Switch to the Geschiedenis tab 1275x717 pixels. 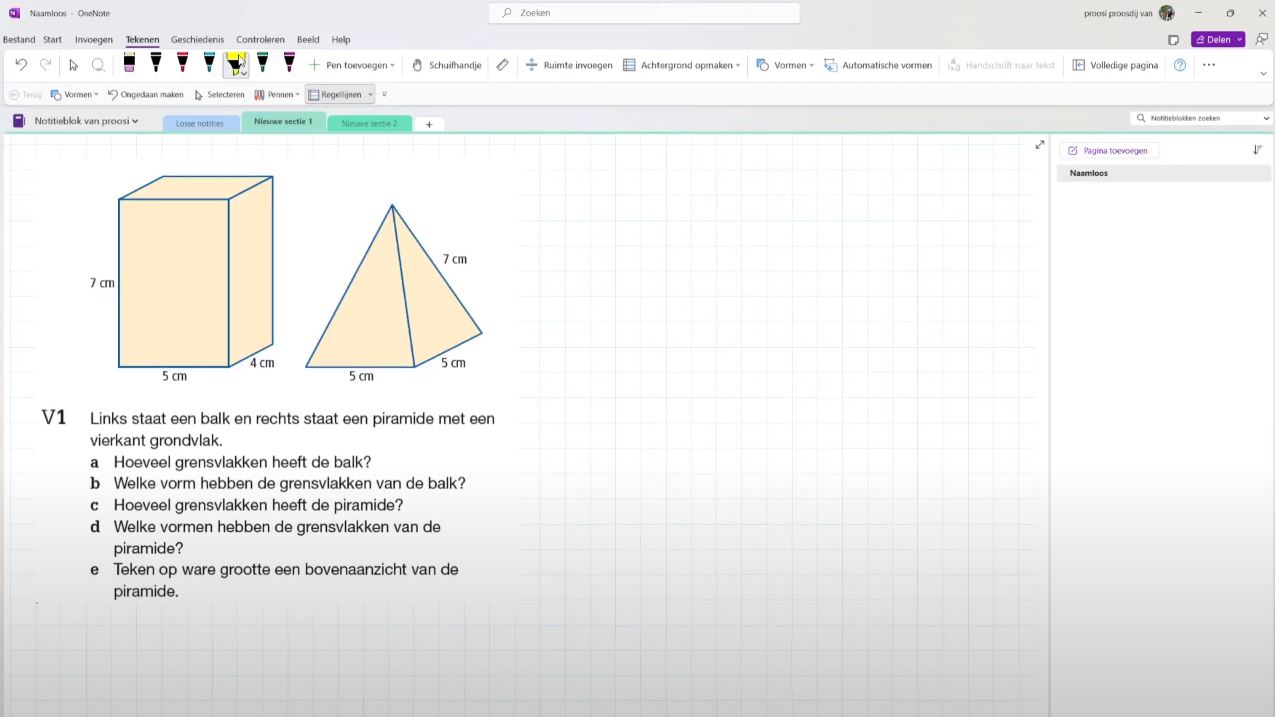click(x=198, y=40)
